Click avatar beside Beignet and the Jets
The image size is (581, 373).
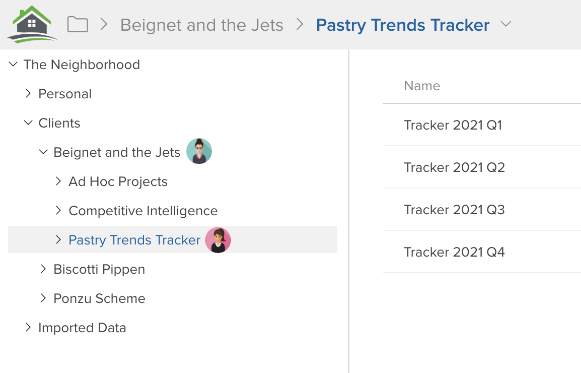click(x=199, y=151)
